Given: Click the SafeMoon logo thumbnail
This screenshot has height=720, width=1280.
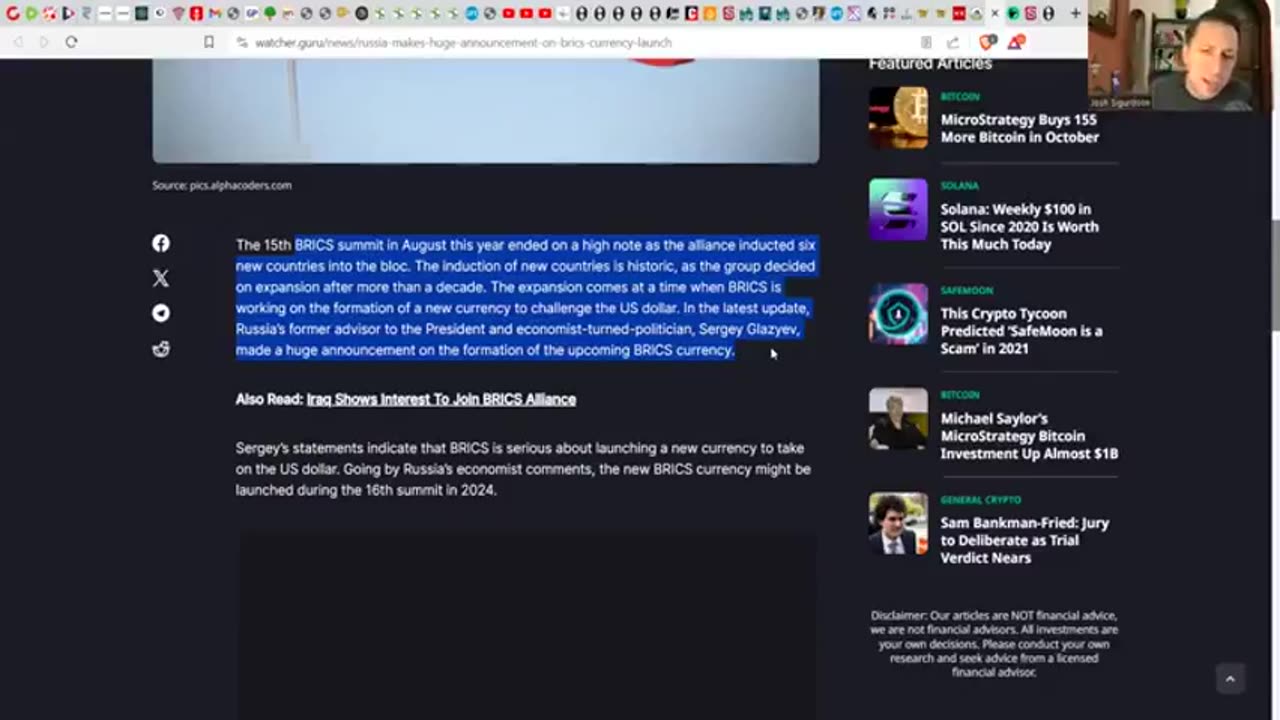Looking at the screenshot, I should pos(898,314).
